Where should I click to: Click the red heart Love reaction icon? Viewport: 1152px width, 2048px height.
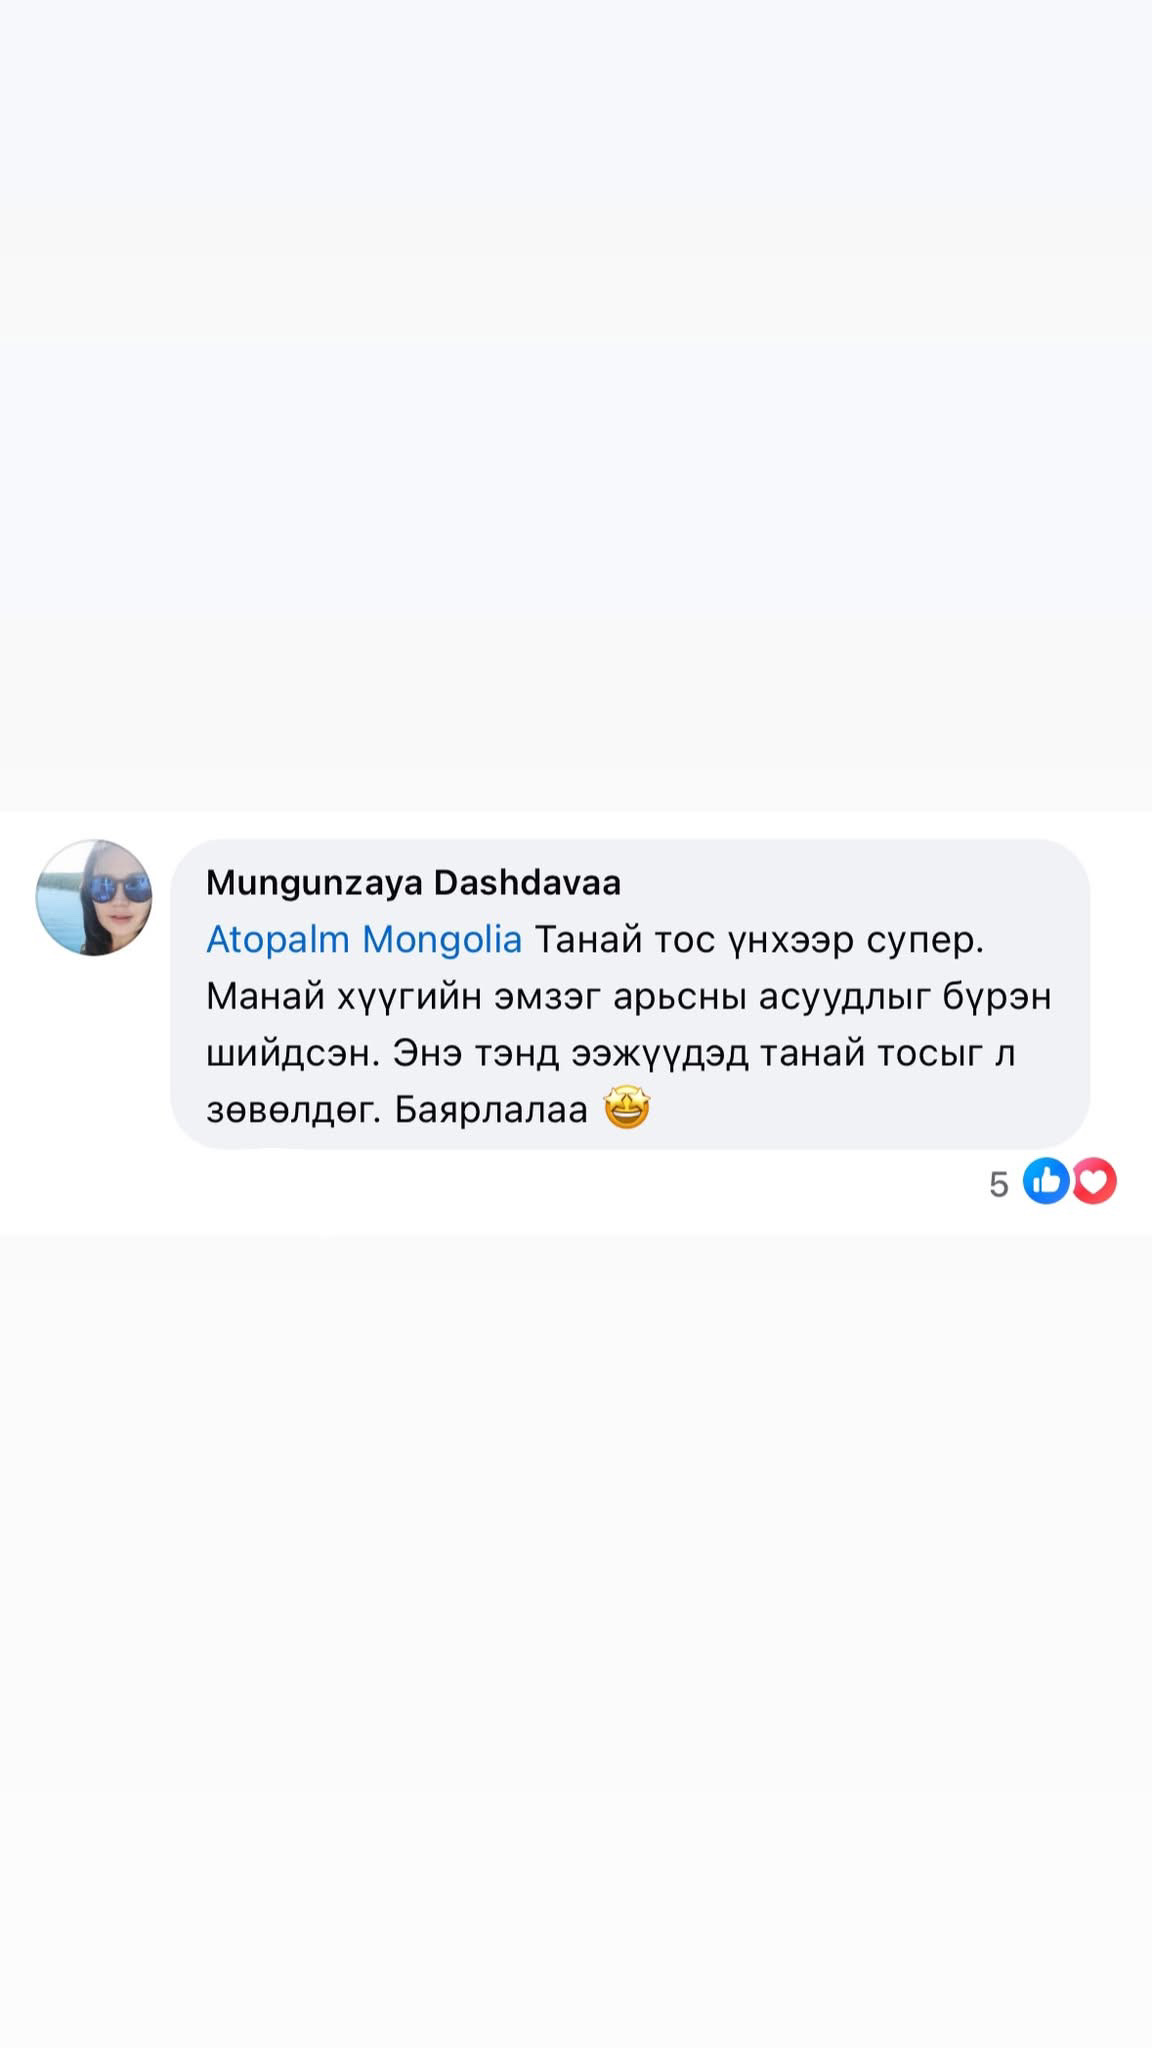(1094, 1181)
